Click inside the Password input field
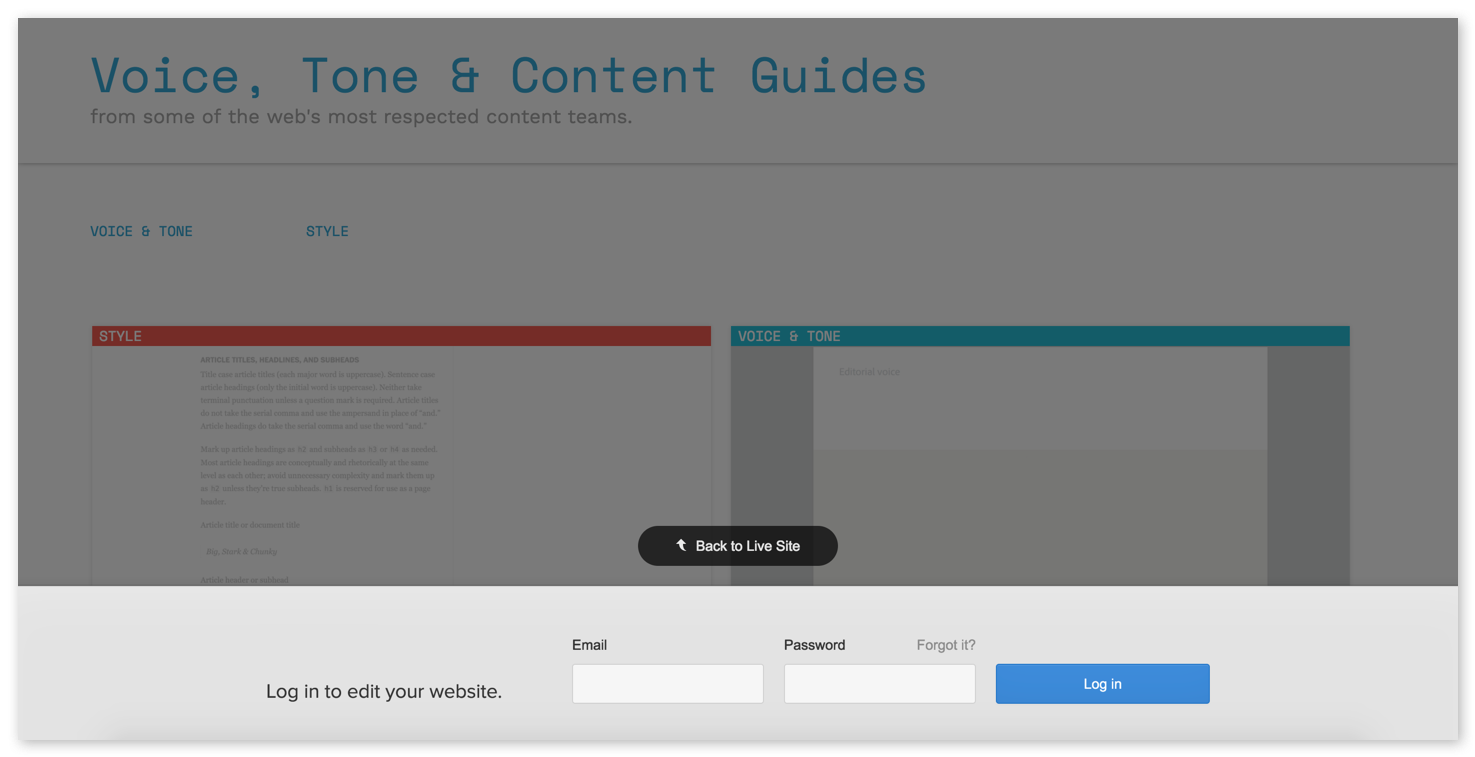Image resolution: width=1475 pixels, height=757 pixels. point(879,683)
